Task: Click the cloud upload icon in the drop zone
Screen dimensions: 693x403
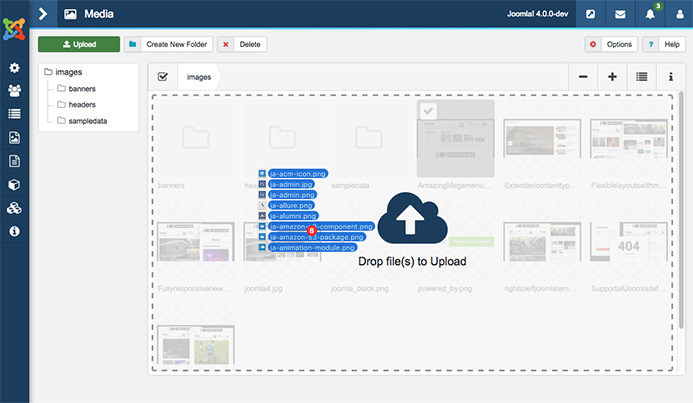Action: tap(412, 218)
